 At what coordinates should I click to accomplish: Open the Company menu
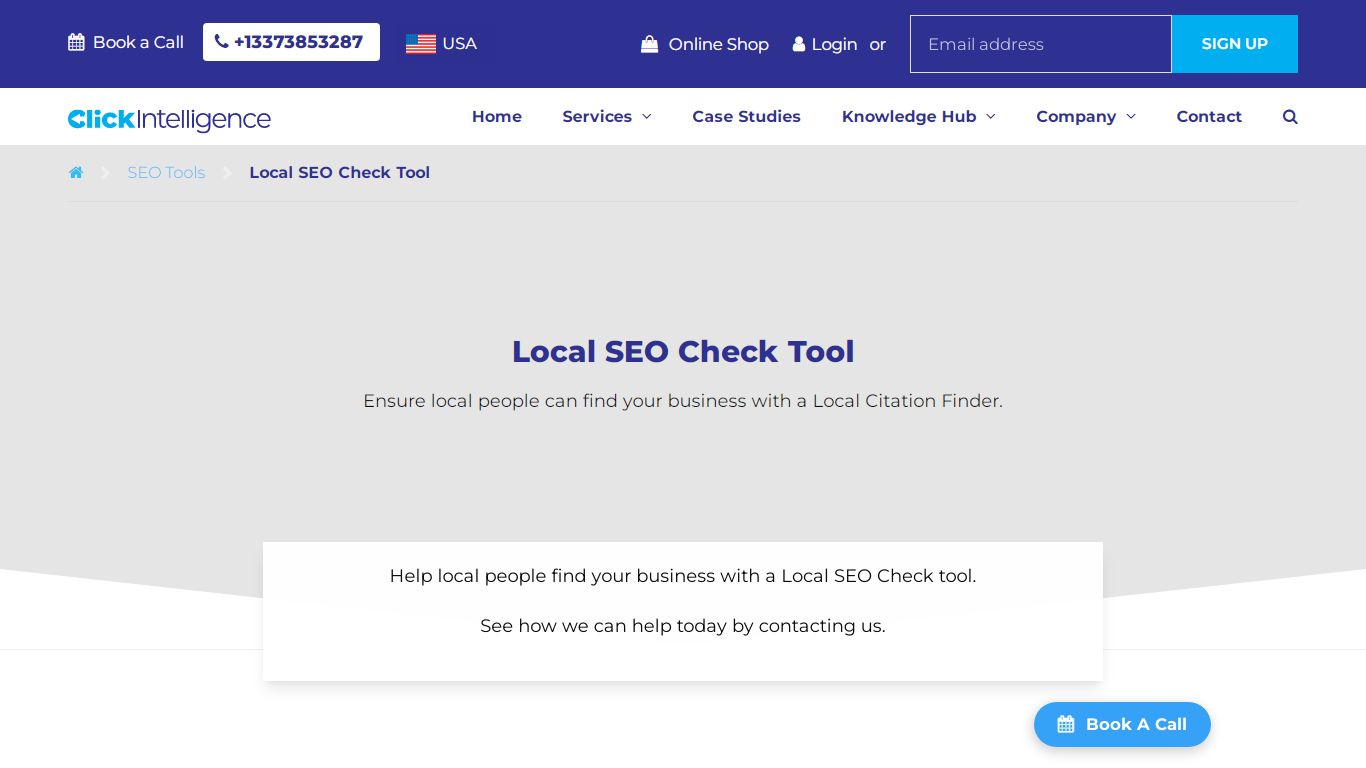[x=1086, y=117]
